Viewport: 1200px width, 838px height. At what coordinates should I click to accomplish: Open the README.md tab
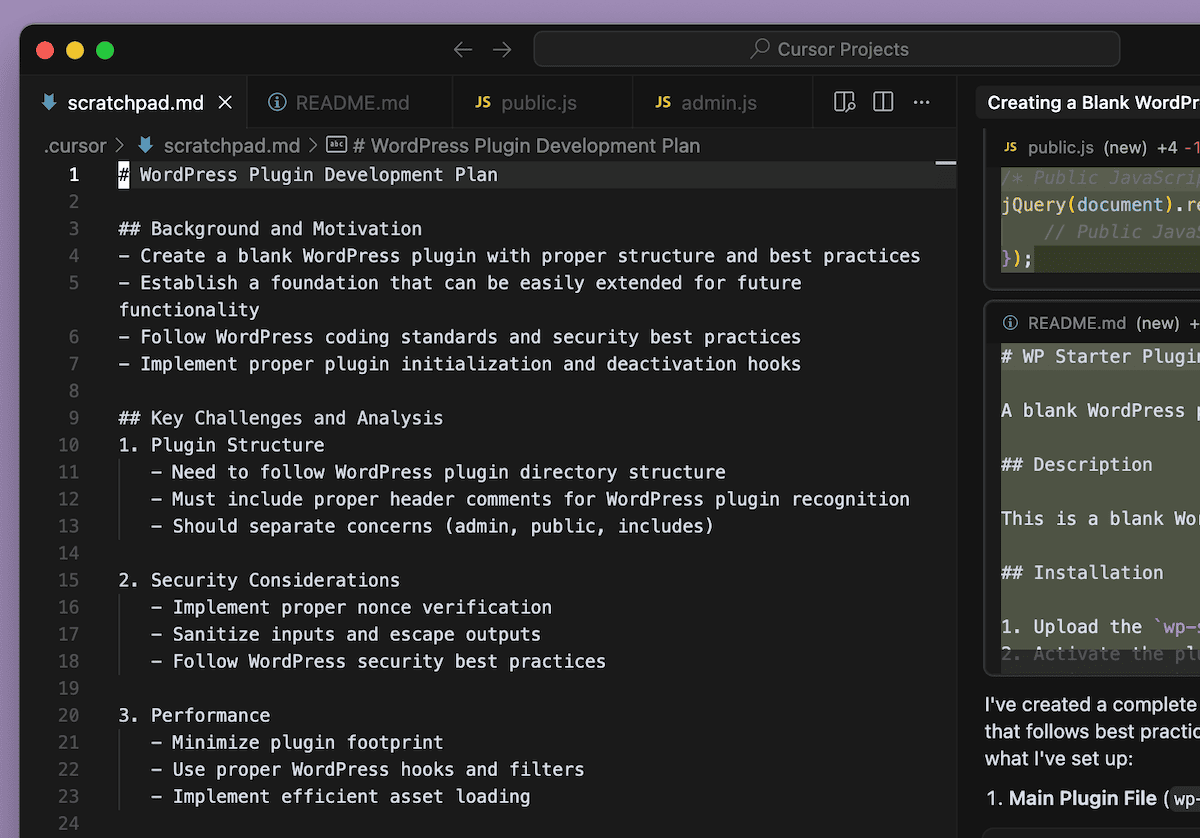coord(352,102)
